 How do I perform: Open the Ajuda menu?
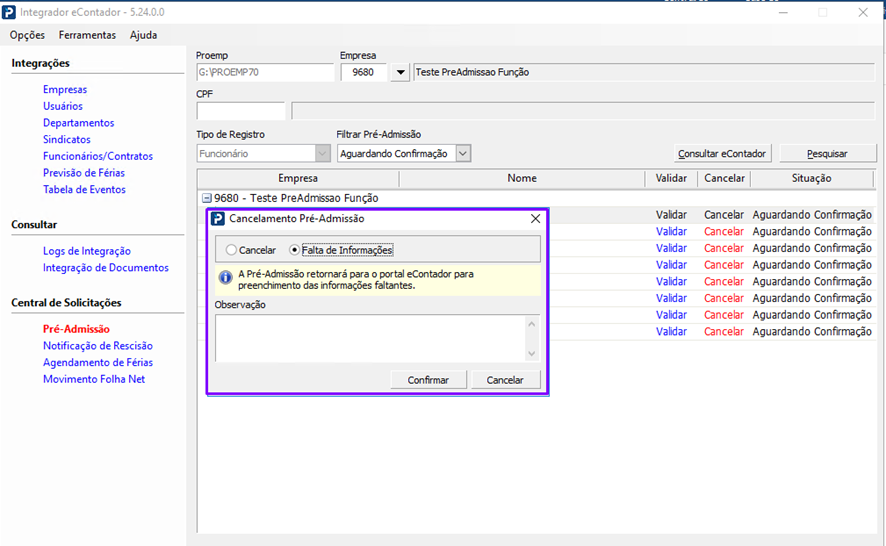tap(144, 35)
